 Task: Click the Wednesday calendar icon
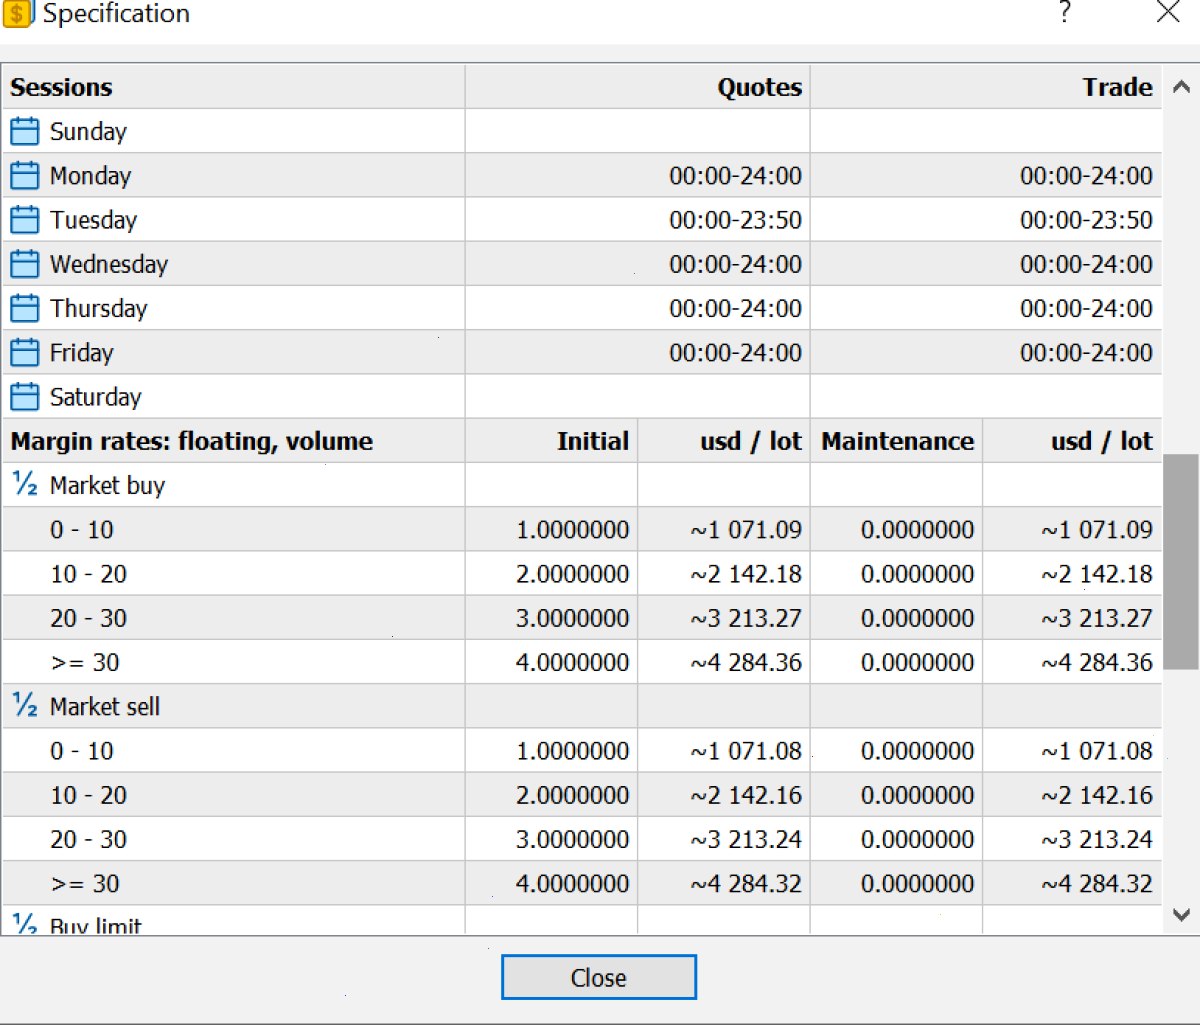coord(24,264)
